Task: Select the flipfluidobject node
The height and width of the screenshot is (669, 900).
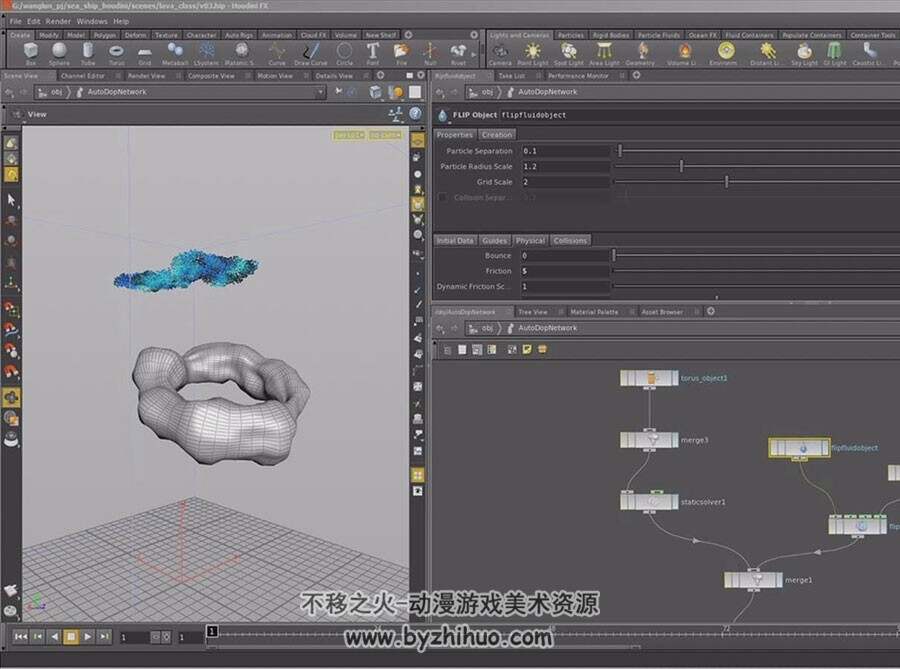Action: pos(799,448)
